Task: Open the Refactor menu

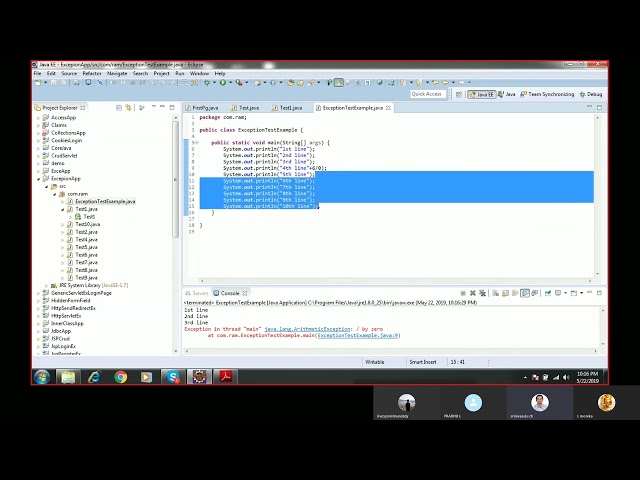Action: point(92,73)
